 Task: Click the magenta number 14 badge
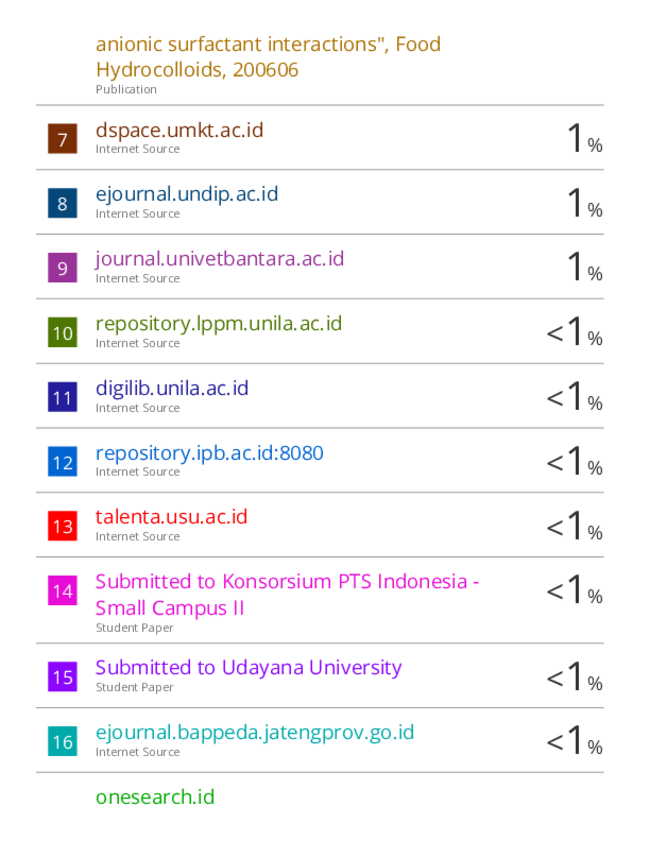(x=62, y=591)
